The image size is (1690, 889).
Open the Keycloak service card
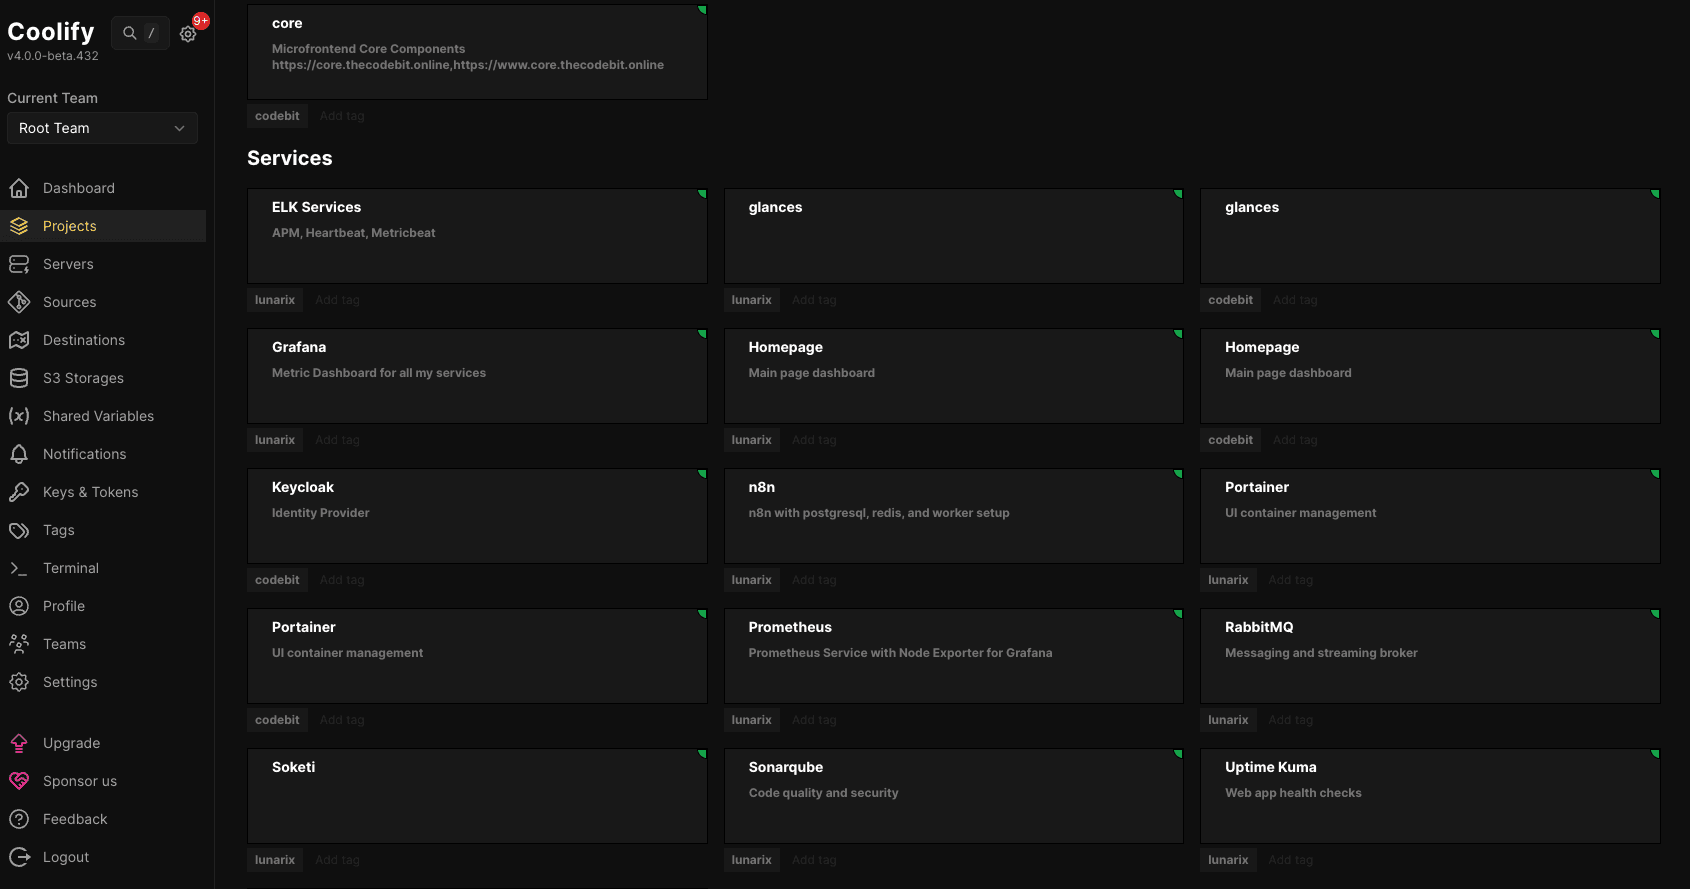477,516
